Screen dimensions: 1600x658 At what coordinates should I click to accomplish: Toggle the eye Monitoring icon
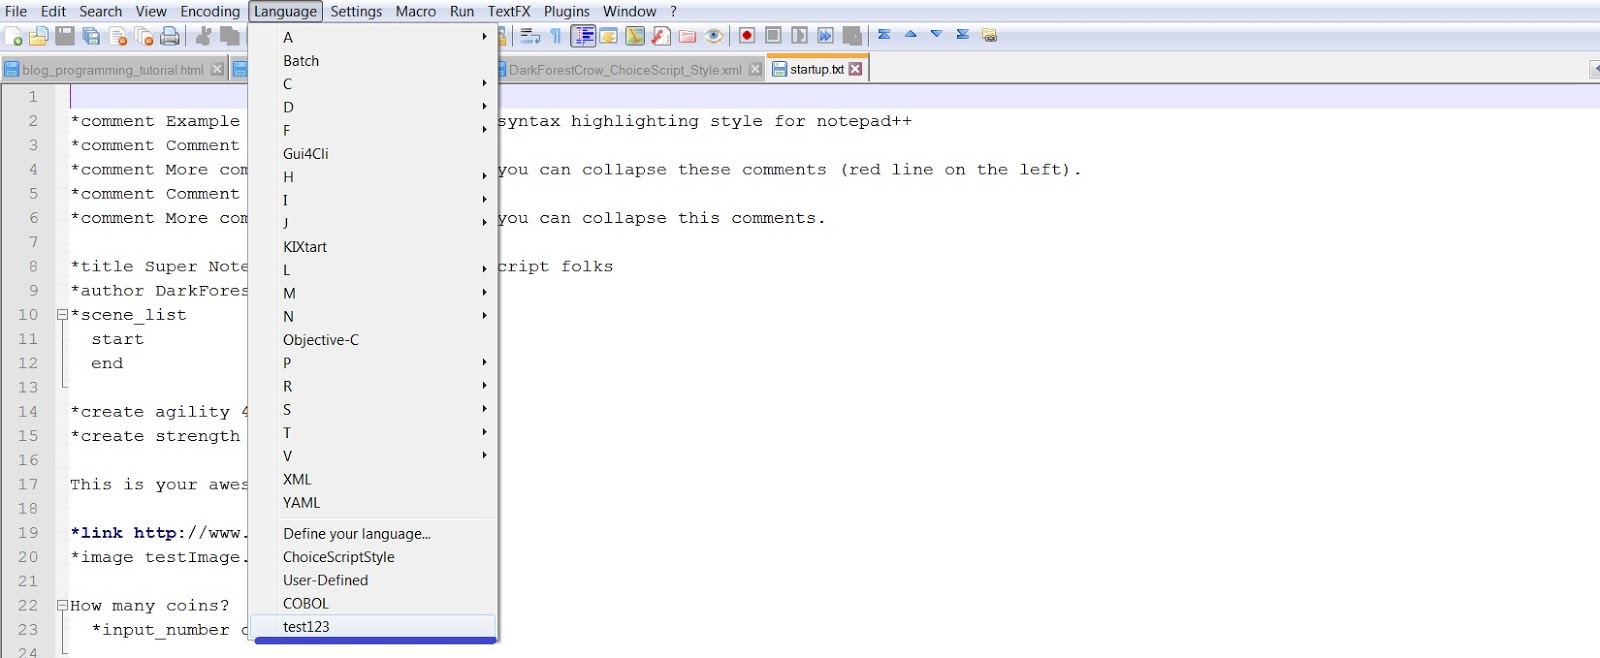pyautogui.click(x=714, y=36)
